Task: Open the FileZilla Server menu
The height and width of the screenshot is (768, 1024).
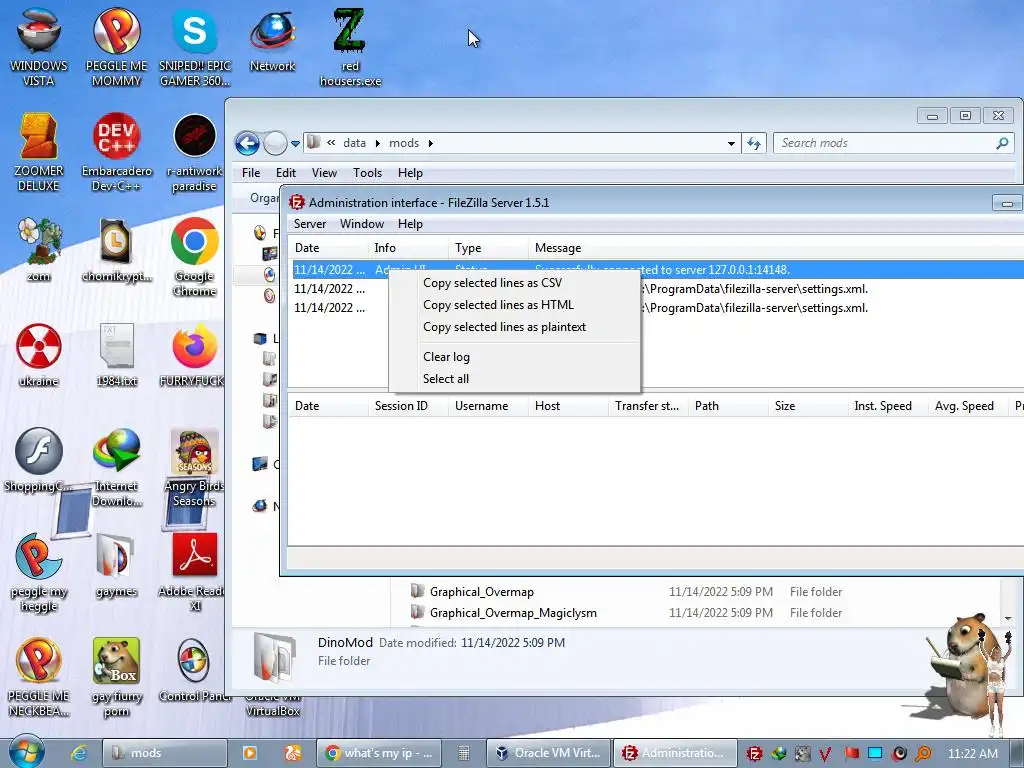Action: click(310, 223)
